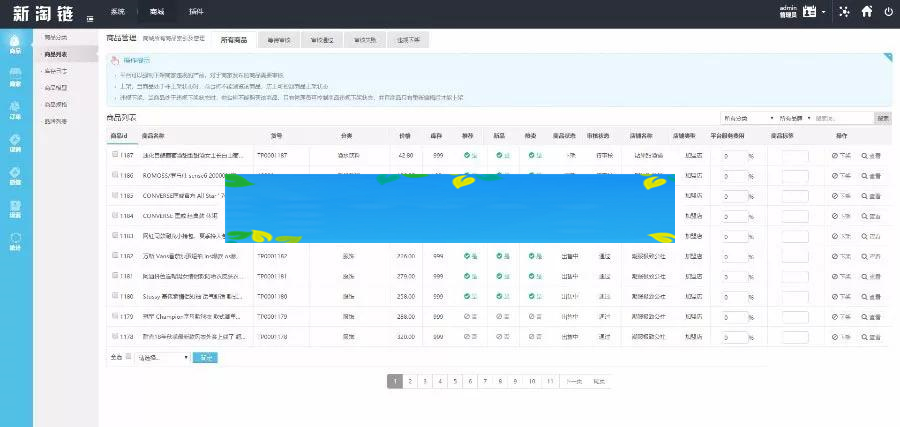This screenshot has height=427, width=900.
Task: Tick the checkbox for product 1180
Action: coord(115,296)
